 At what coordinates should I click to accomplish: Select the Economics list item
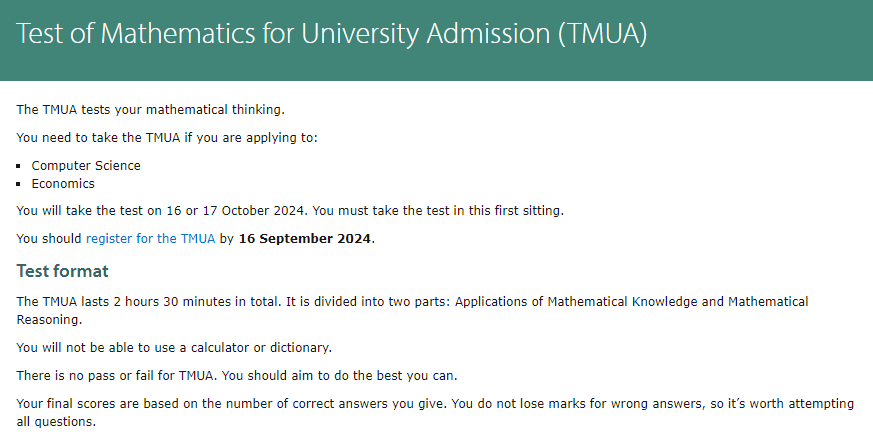(63, 183)
